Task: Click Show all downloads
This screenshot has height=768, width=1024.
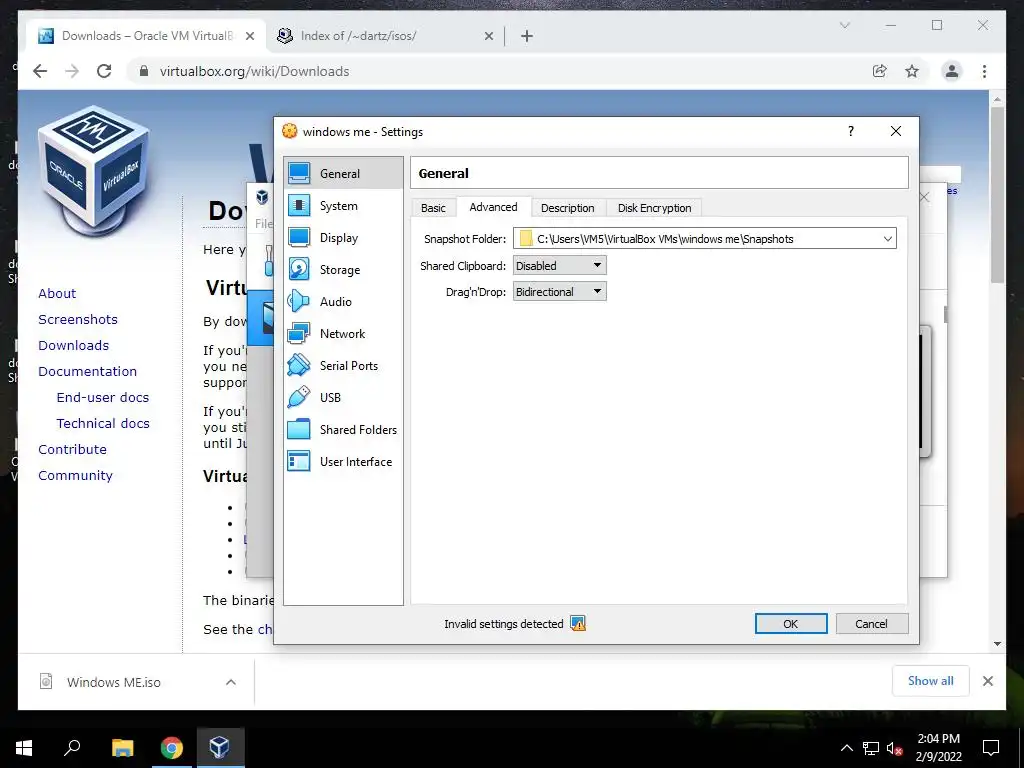Action: click(x=931, y=680)
